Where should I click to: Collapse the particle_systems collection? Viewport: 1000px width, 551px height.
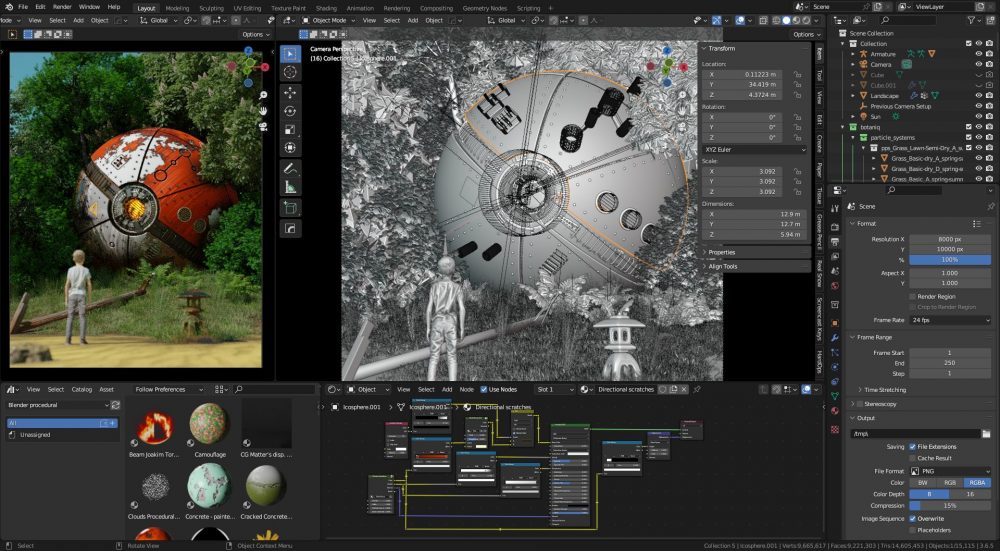[853, 137]
